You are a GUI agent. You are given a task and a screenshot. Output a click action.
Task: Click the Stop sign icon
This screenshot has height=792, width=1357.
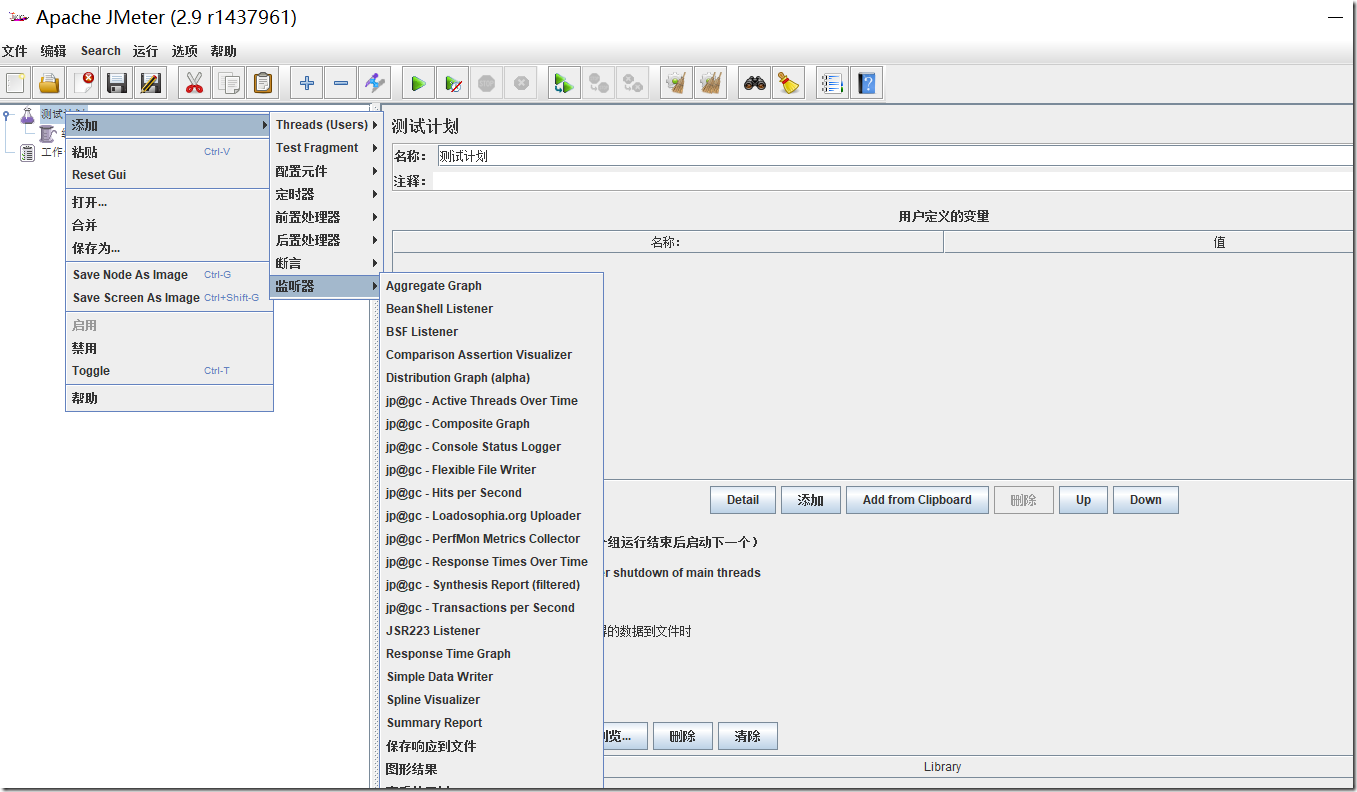tap(487, 83)
